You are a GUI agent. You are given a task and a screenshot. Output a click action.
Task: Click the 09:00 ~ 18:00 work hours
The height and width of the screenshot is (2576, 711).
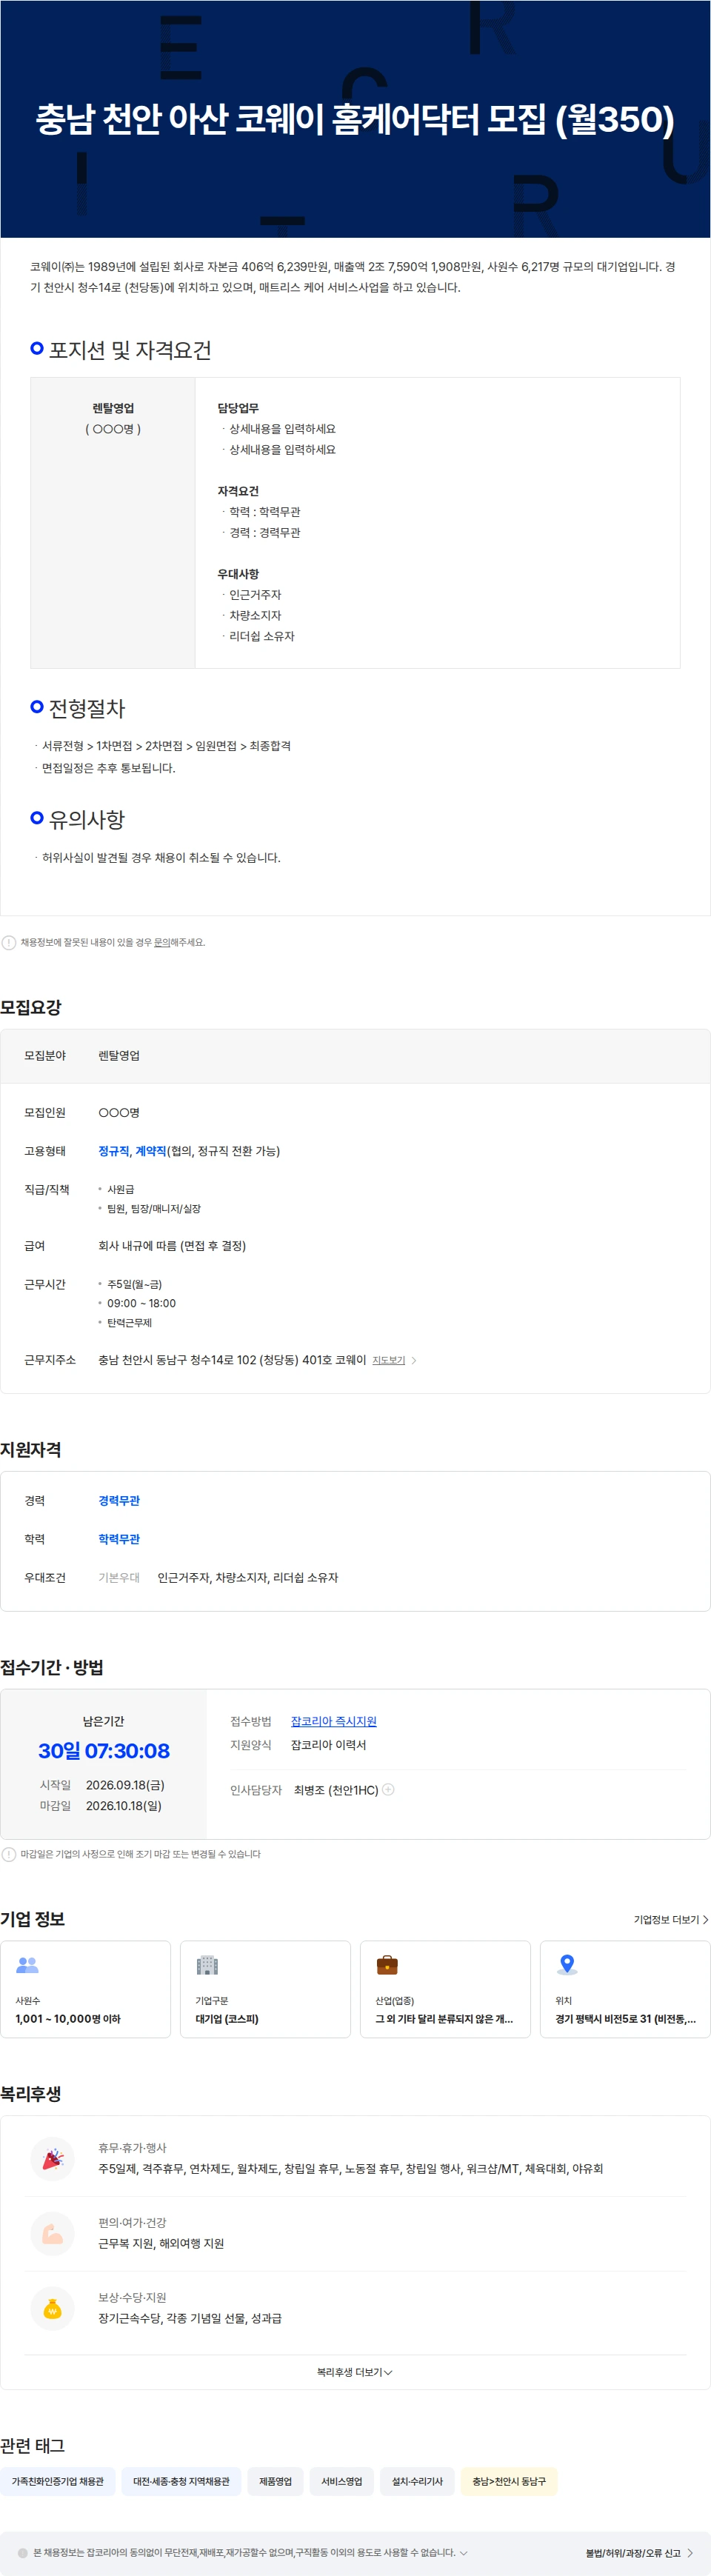coord(141,1304)
